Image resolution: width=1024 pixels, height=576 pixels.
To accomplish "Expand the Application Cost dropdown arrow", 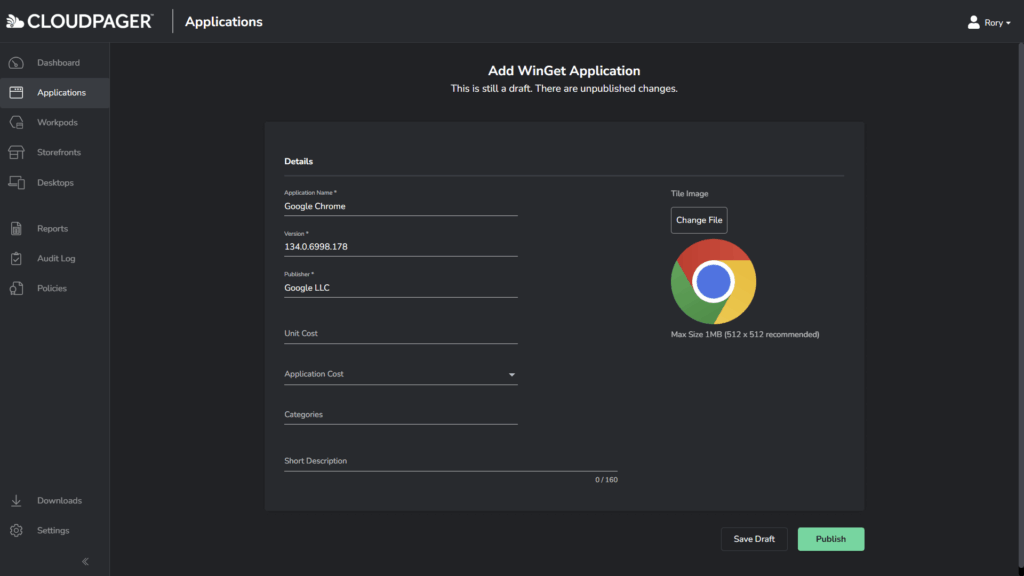I will [512, 375].
